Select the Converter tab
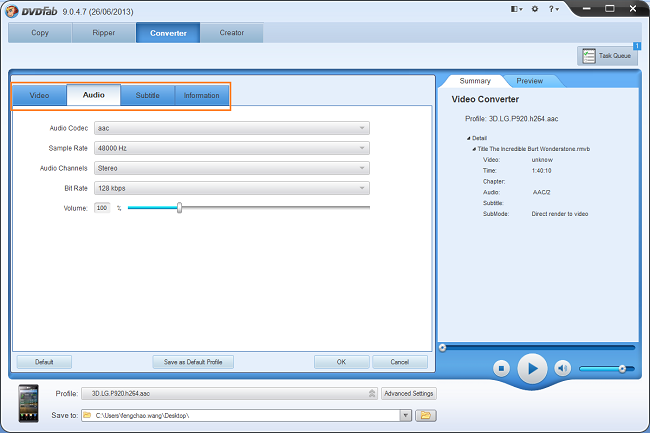This screenshot has height=433, width=650. coord(168,33)
